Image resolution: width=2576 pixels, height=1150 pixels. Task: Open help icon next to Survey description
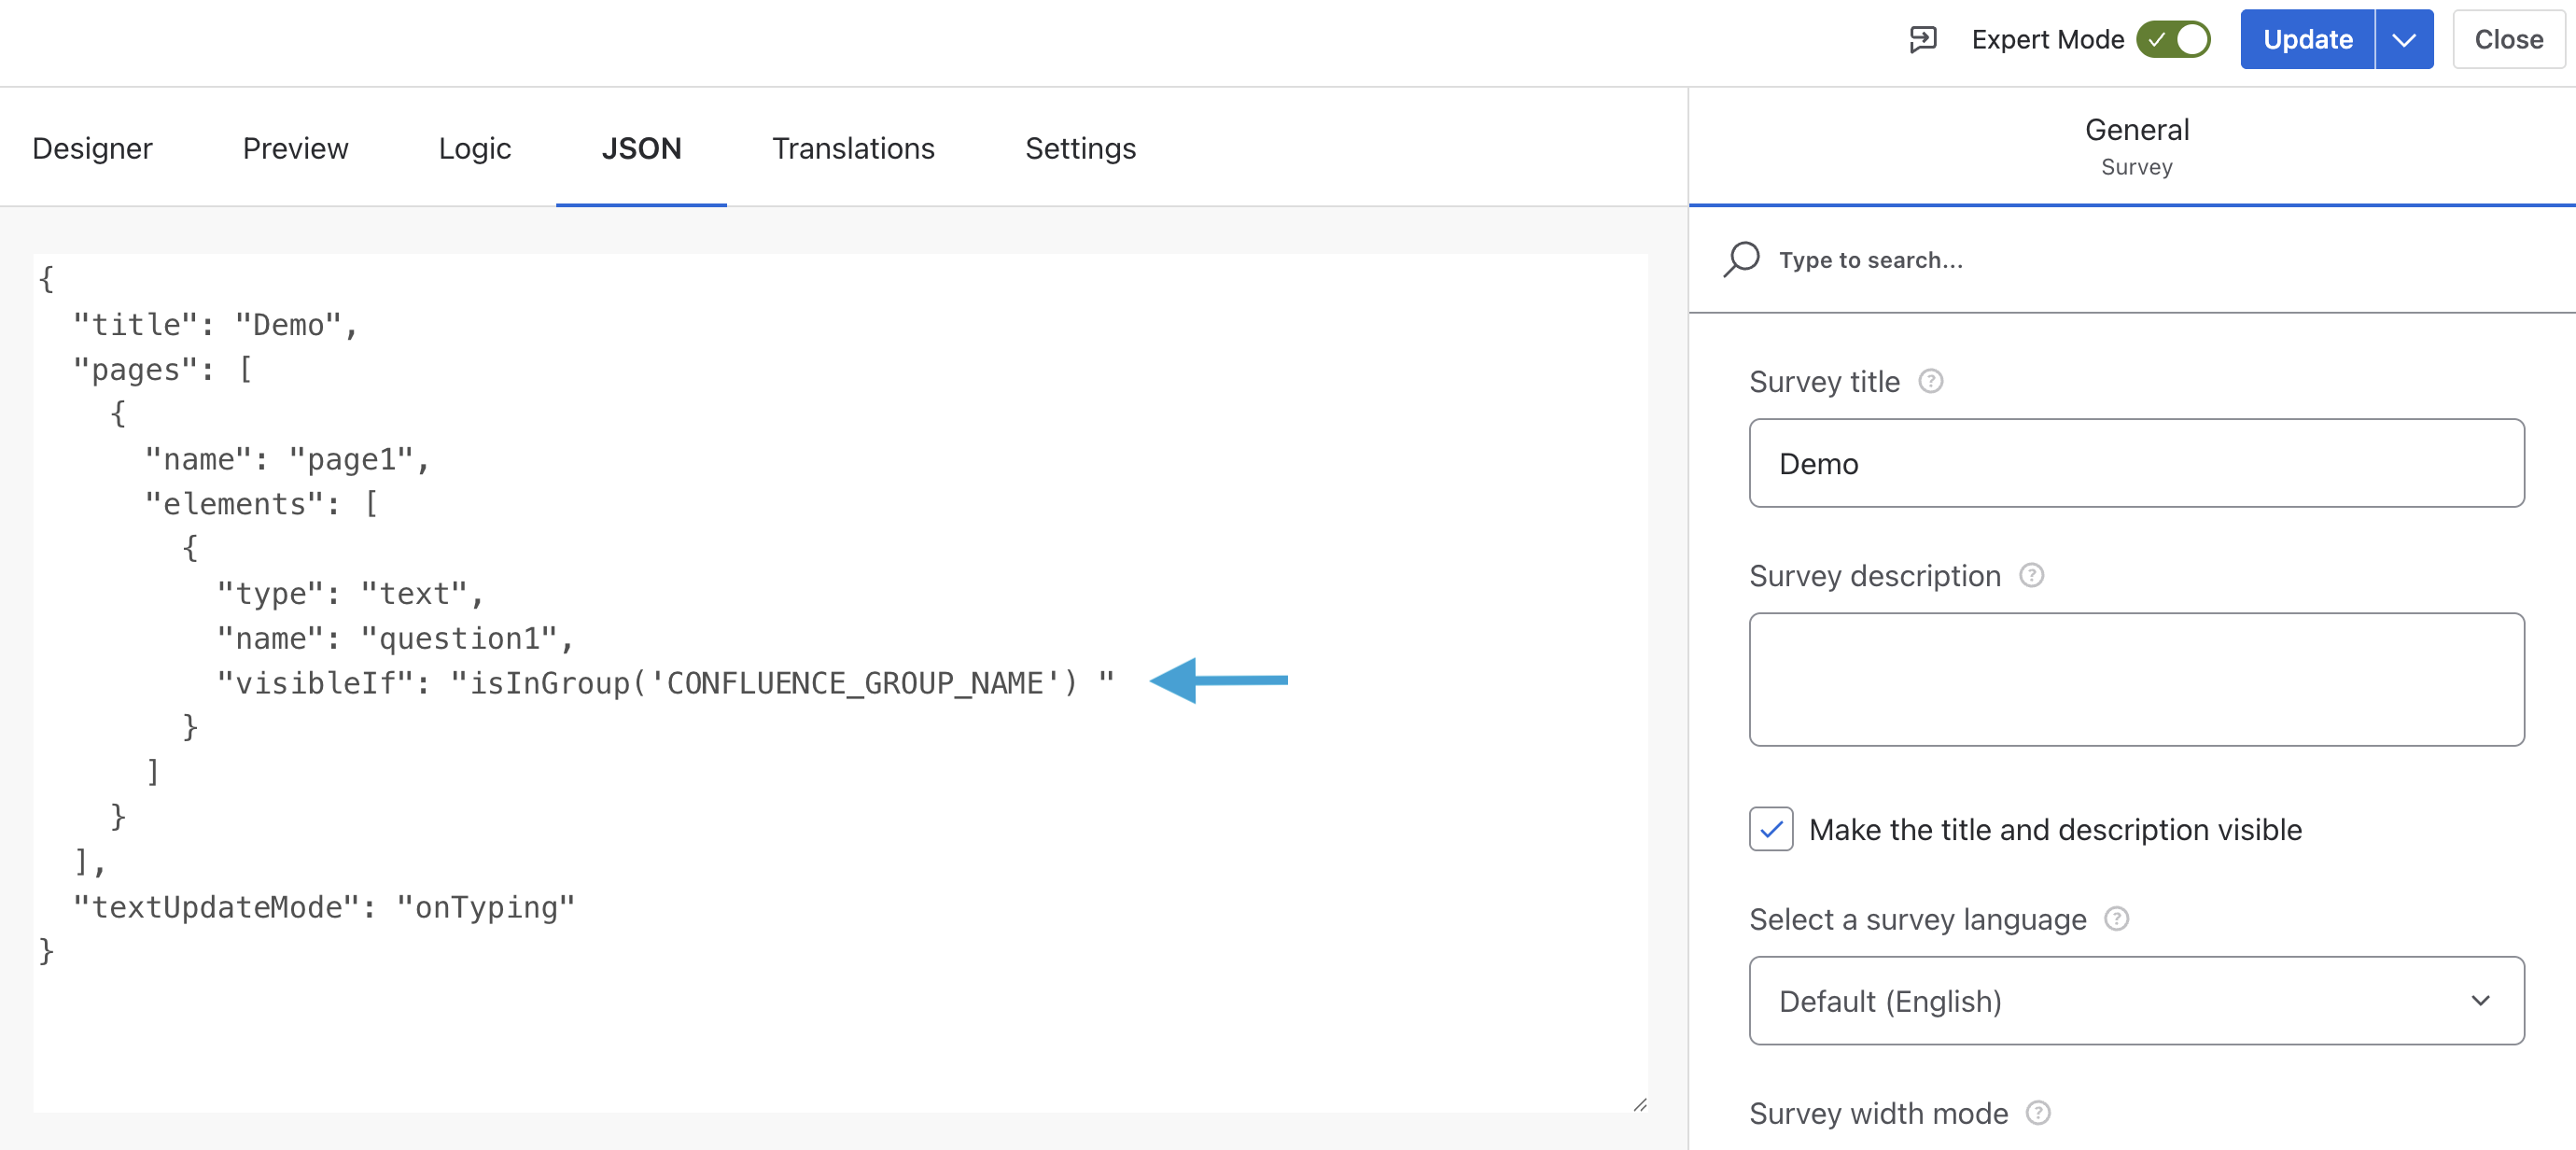(x=2031, y=575)
